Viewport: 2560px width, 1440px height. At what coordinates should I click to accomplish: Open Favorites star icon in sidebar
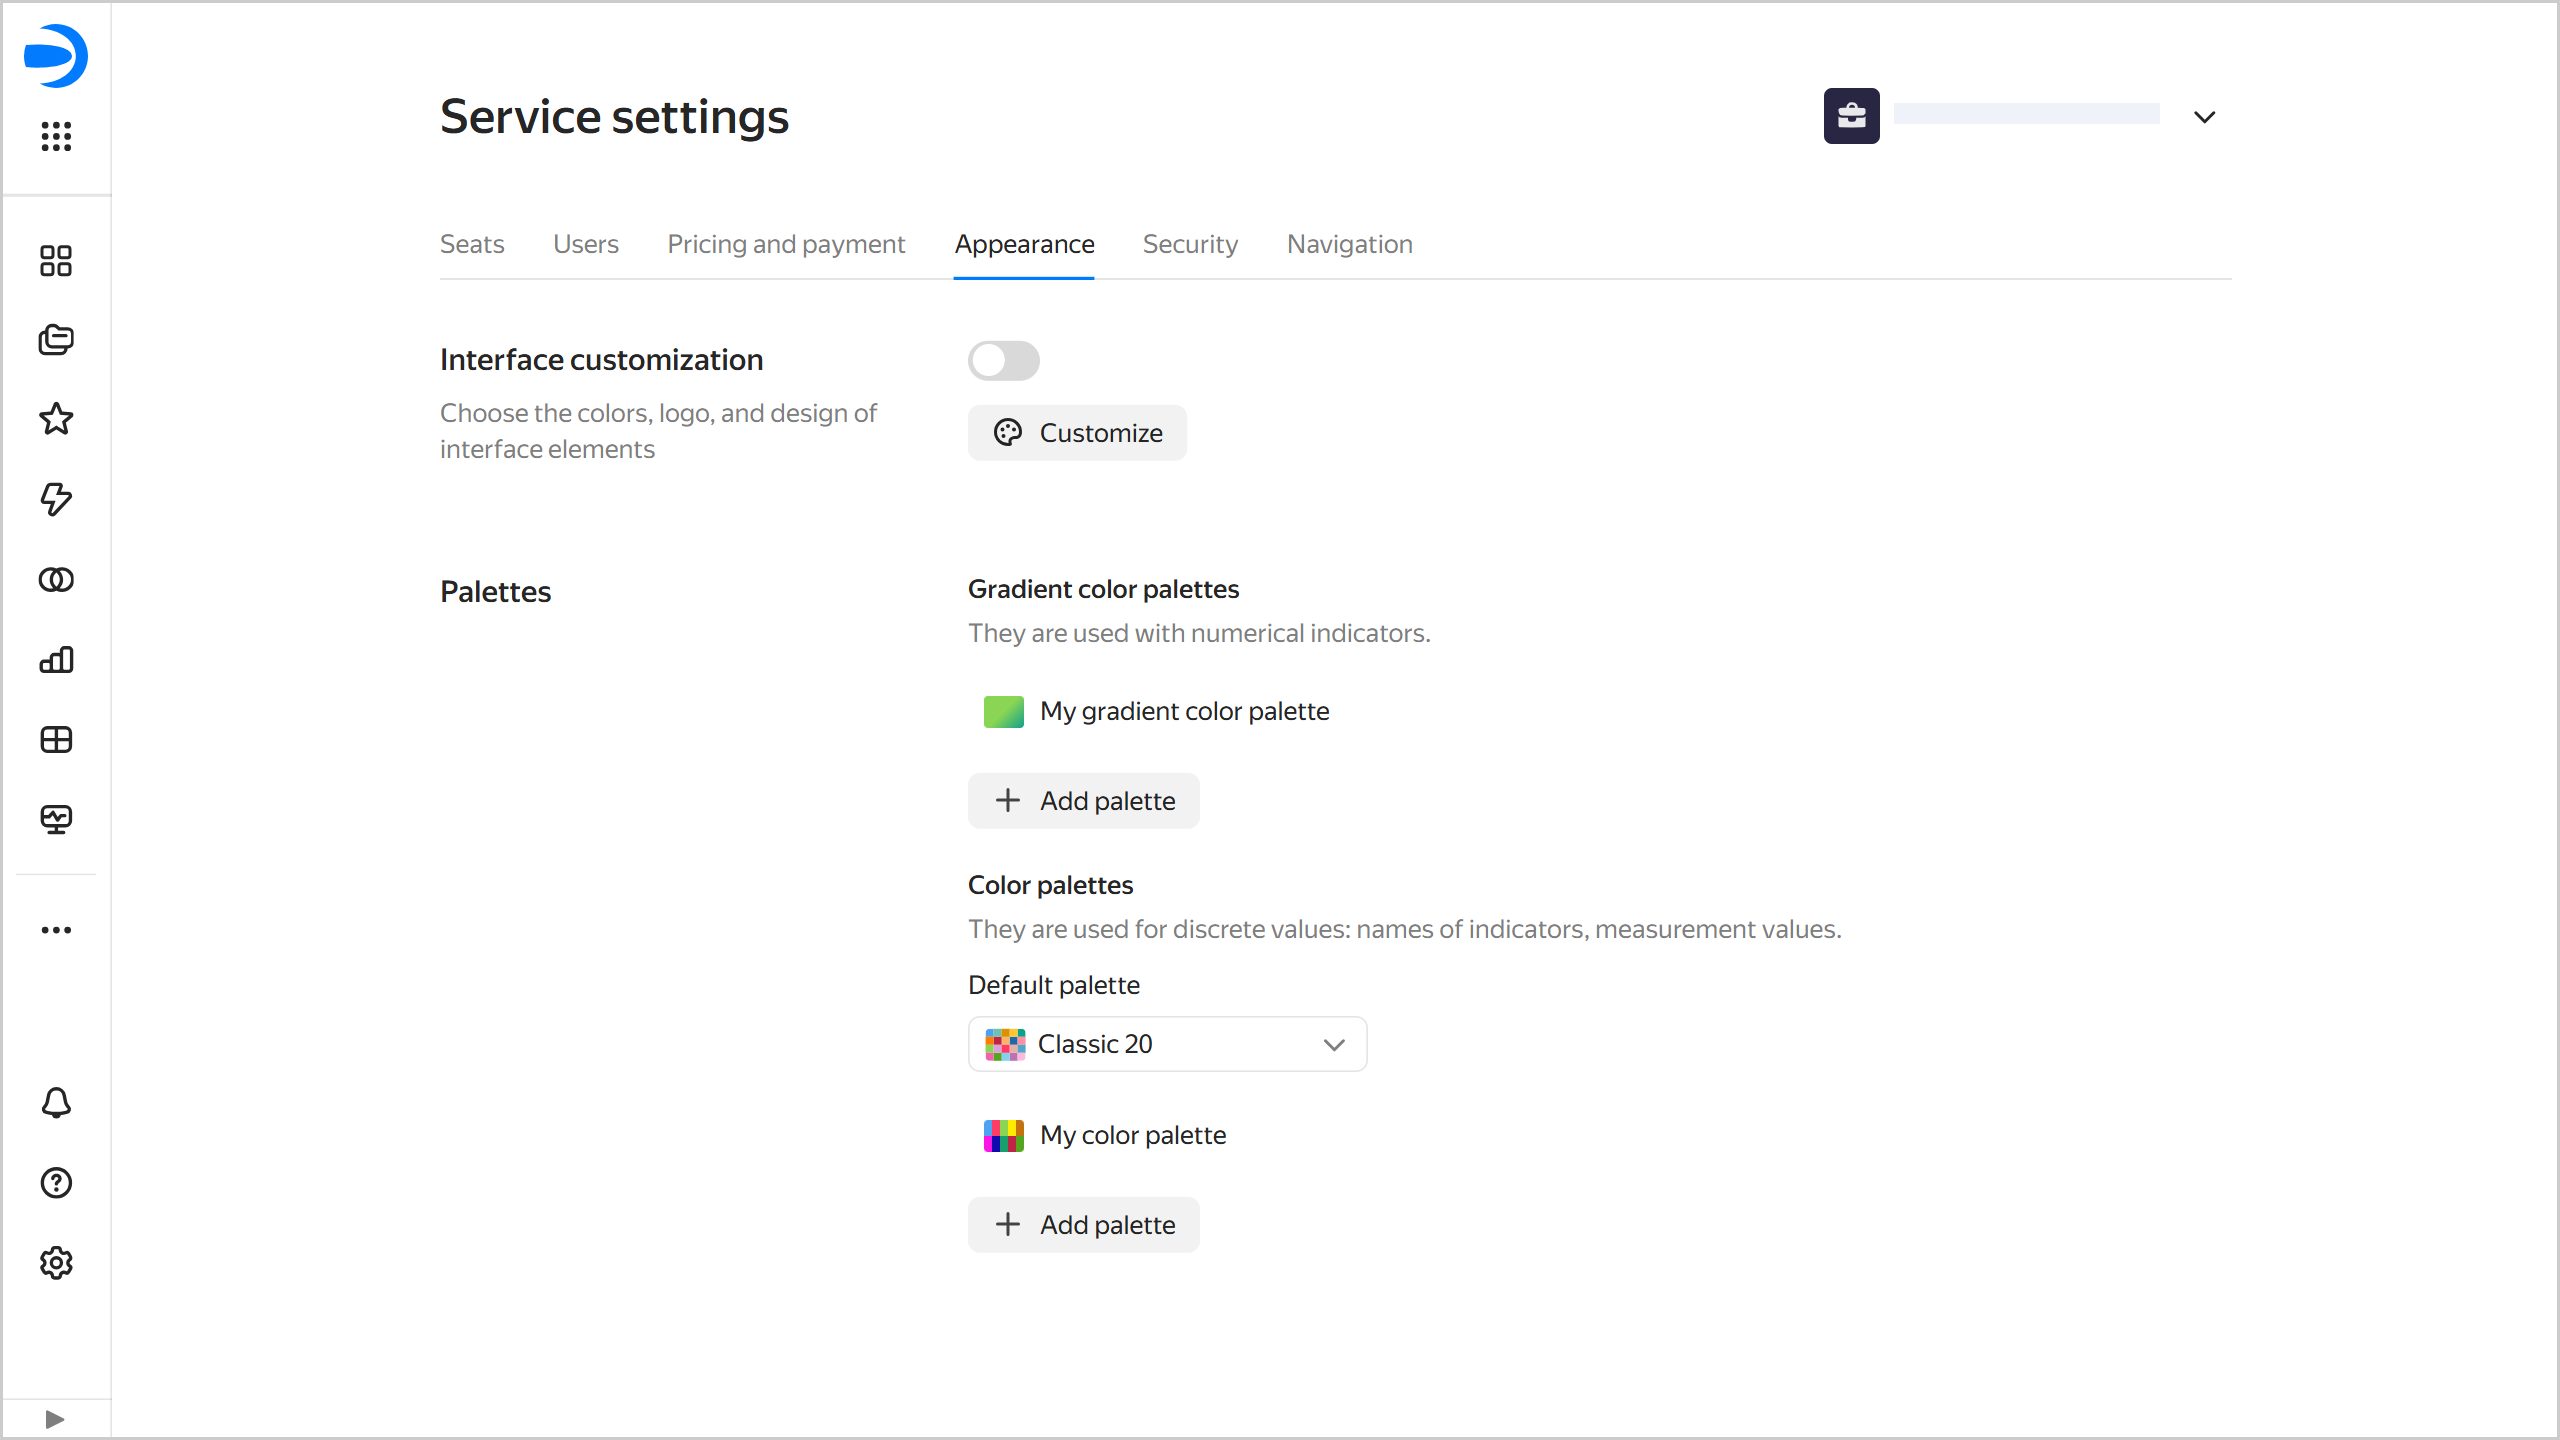coord(56,419)
